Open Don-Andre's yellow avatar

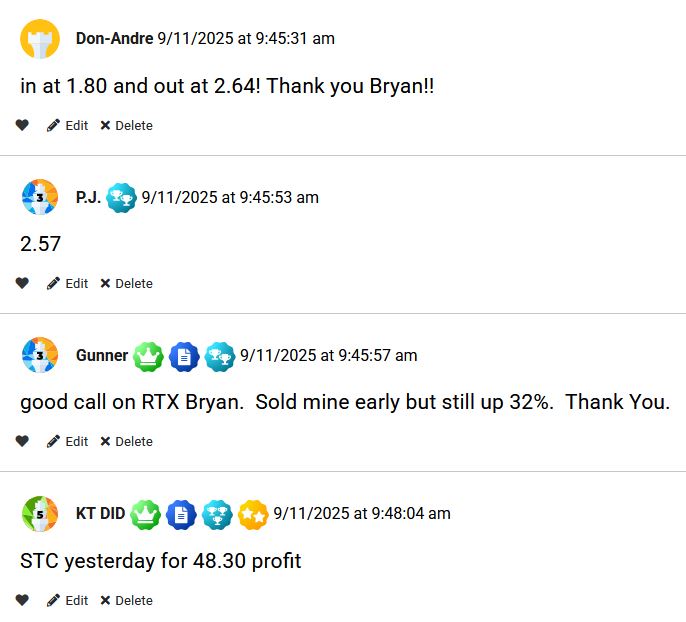click(x=40, y=39)
